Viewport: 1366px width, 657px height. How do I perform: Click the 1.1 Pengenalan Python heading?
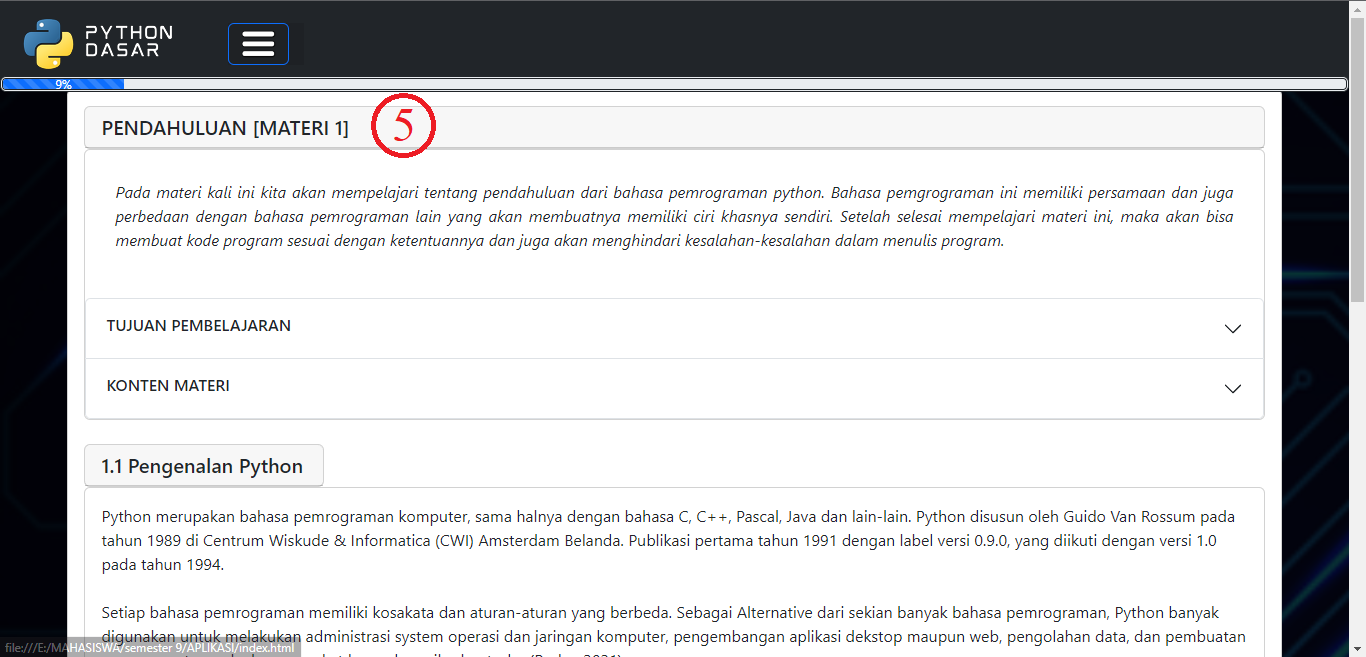[203, 466]
